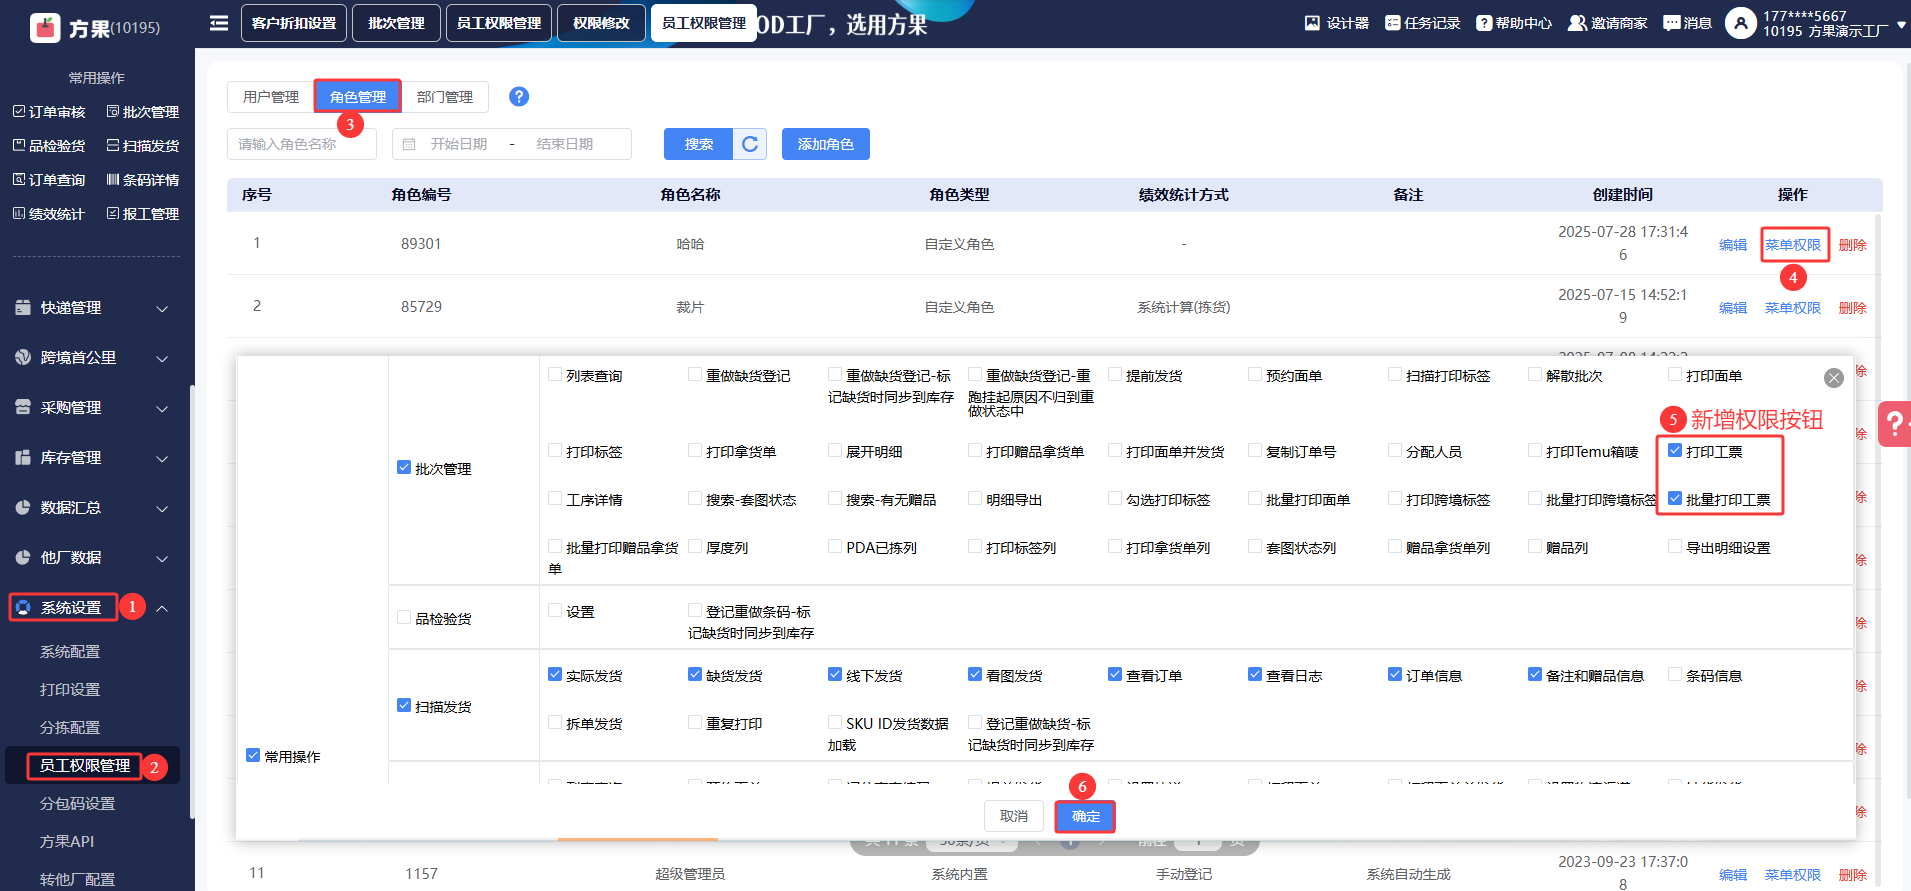Switch to the 部门管理 tab
The width and height of the screenshot is (1911, 891).
[x=444, y=97]
